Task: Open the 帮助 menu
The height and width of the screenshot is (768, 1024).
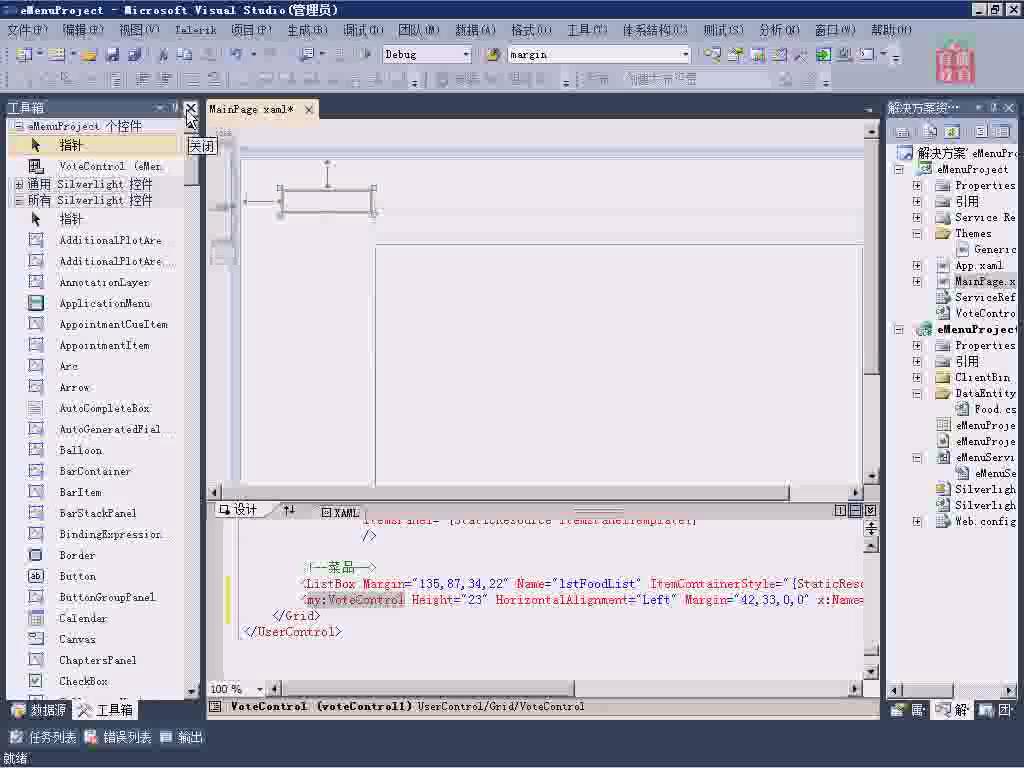Action: [891, 30]
